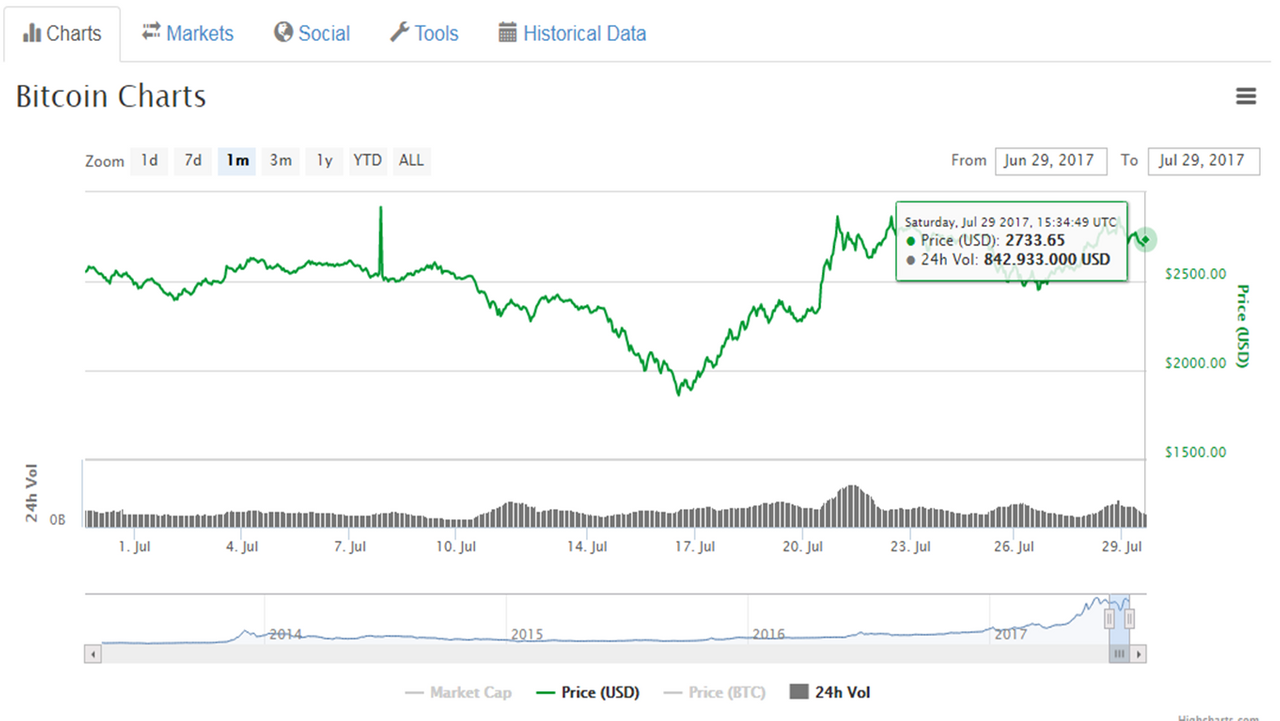Set zoom range to 7d
Image resolution: width=1280 pixels, height=721 pixels.
pyautogui.click(x=193, y=160)
